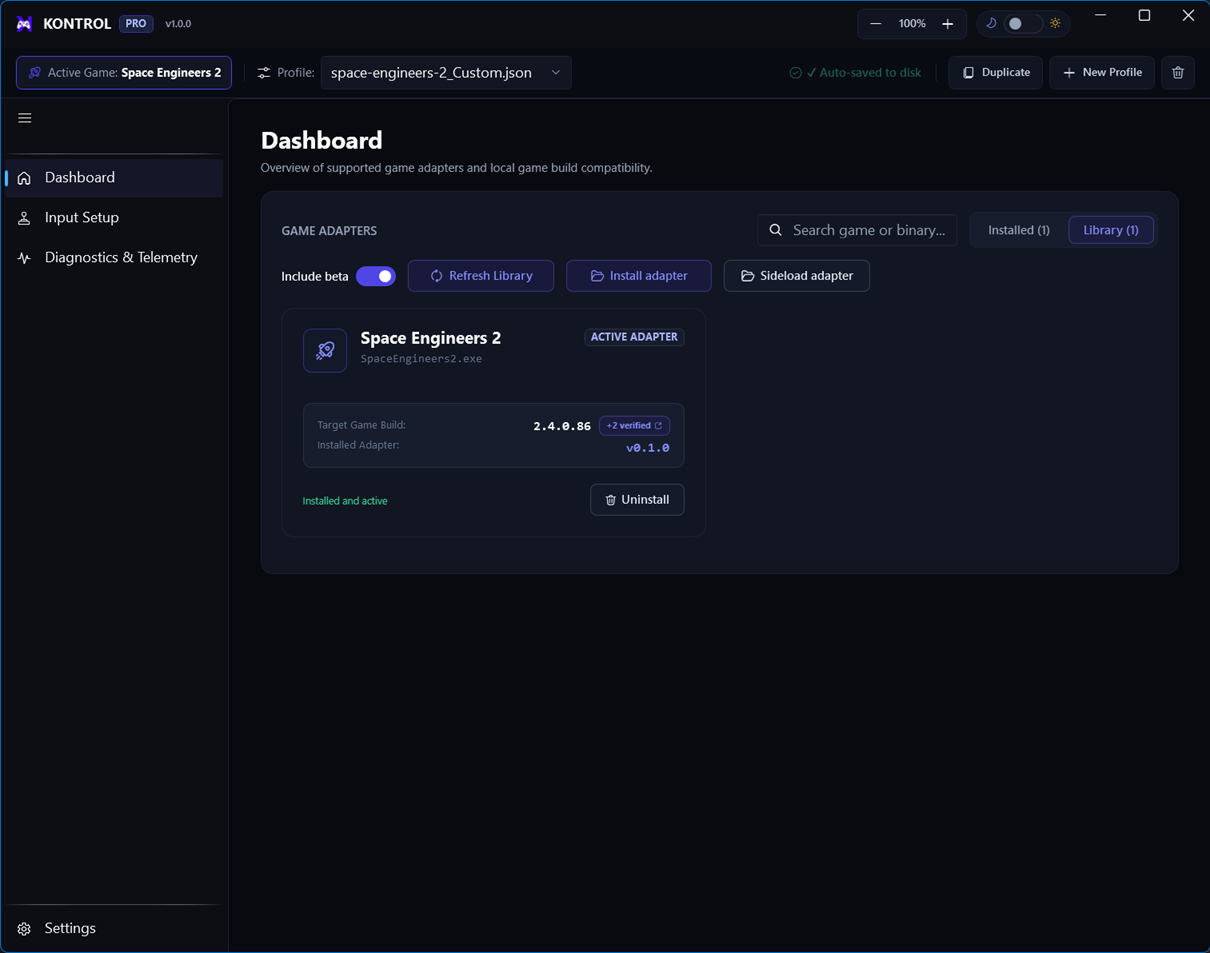The width and height of the screenshot is (1210, 953).
Task: Open Settings at the sidebar bottom
Action: tap(114, 929)
